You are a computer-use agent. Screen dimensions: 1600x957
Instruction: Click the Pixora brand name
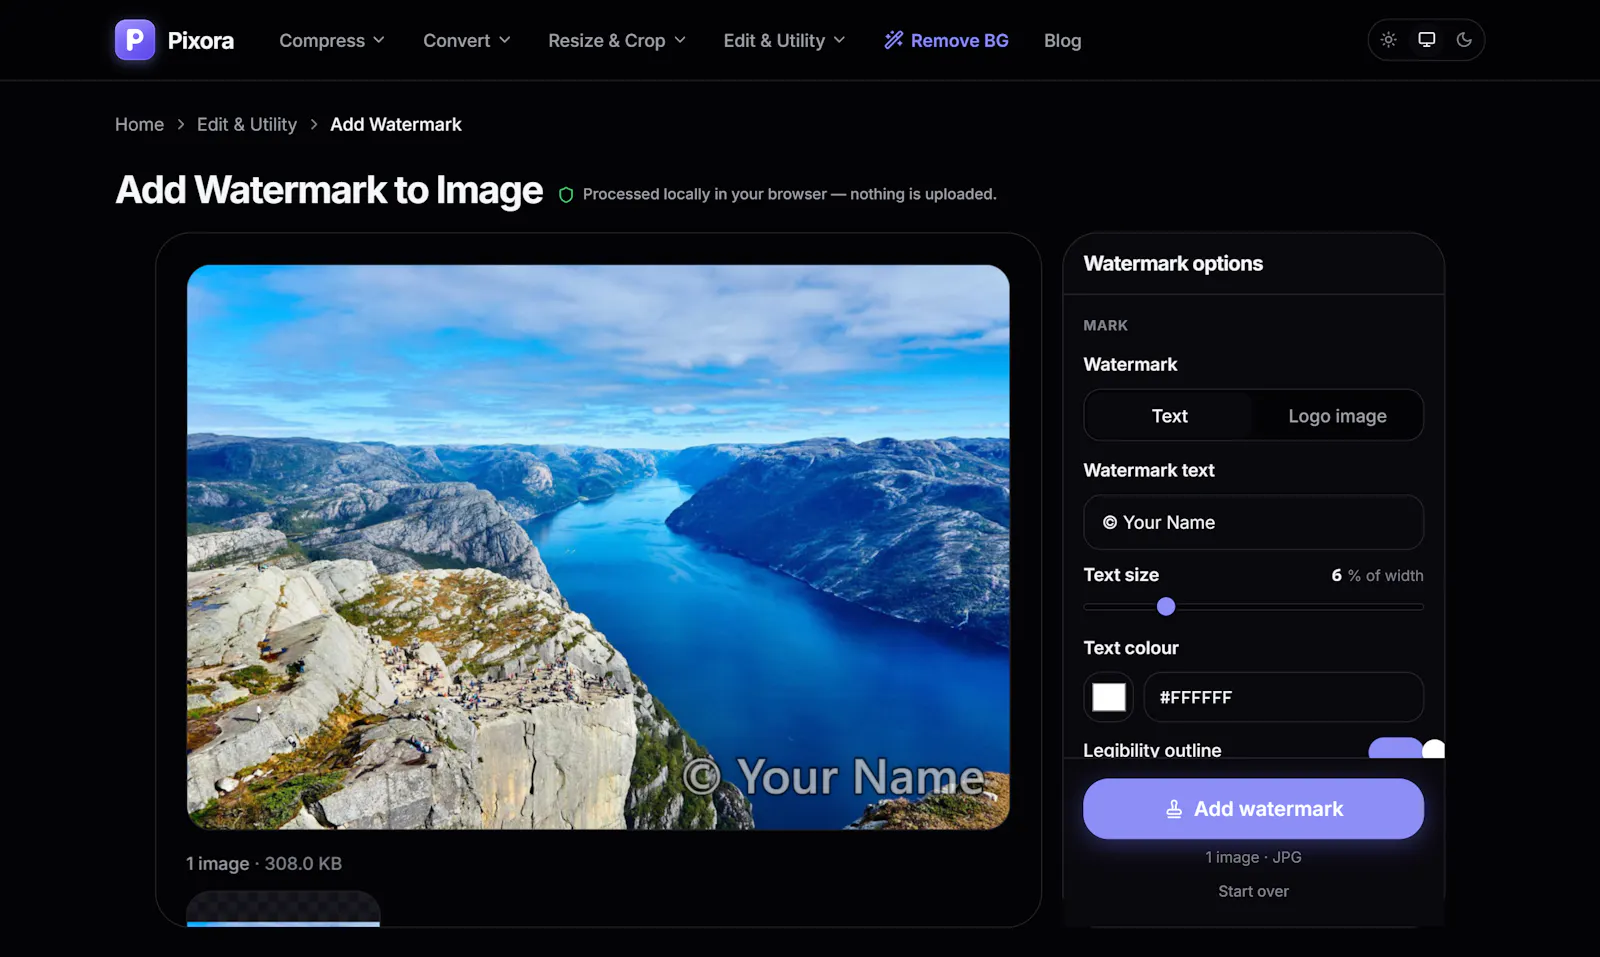point(201,41)
